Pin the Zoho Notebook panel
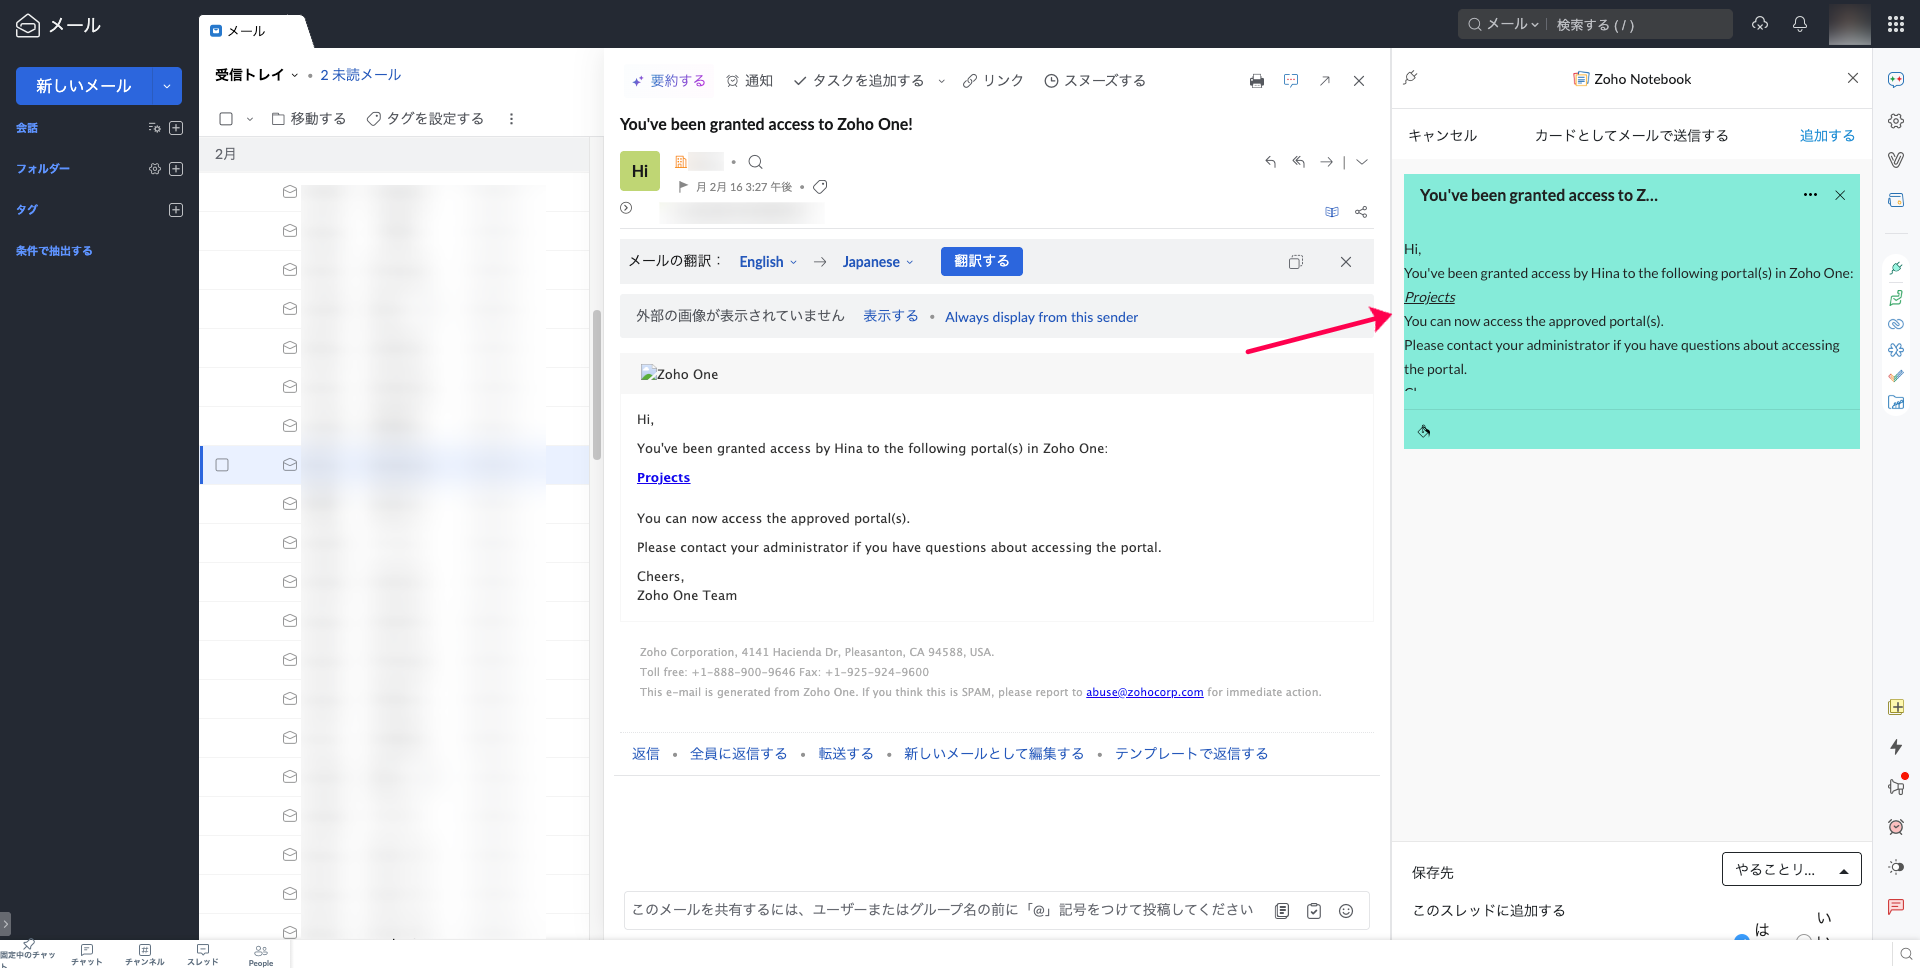The width and height of the screenshot is (1920, 968). pyautogui.click(x=1410, y=78)
